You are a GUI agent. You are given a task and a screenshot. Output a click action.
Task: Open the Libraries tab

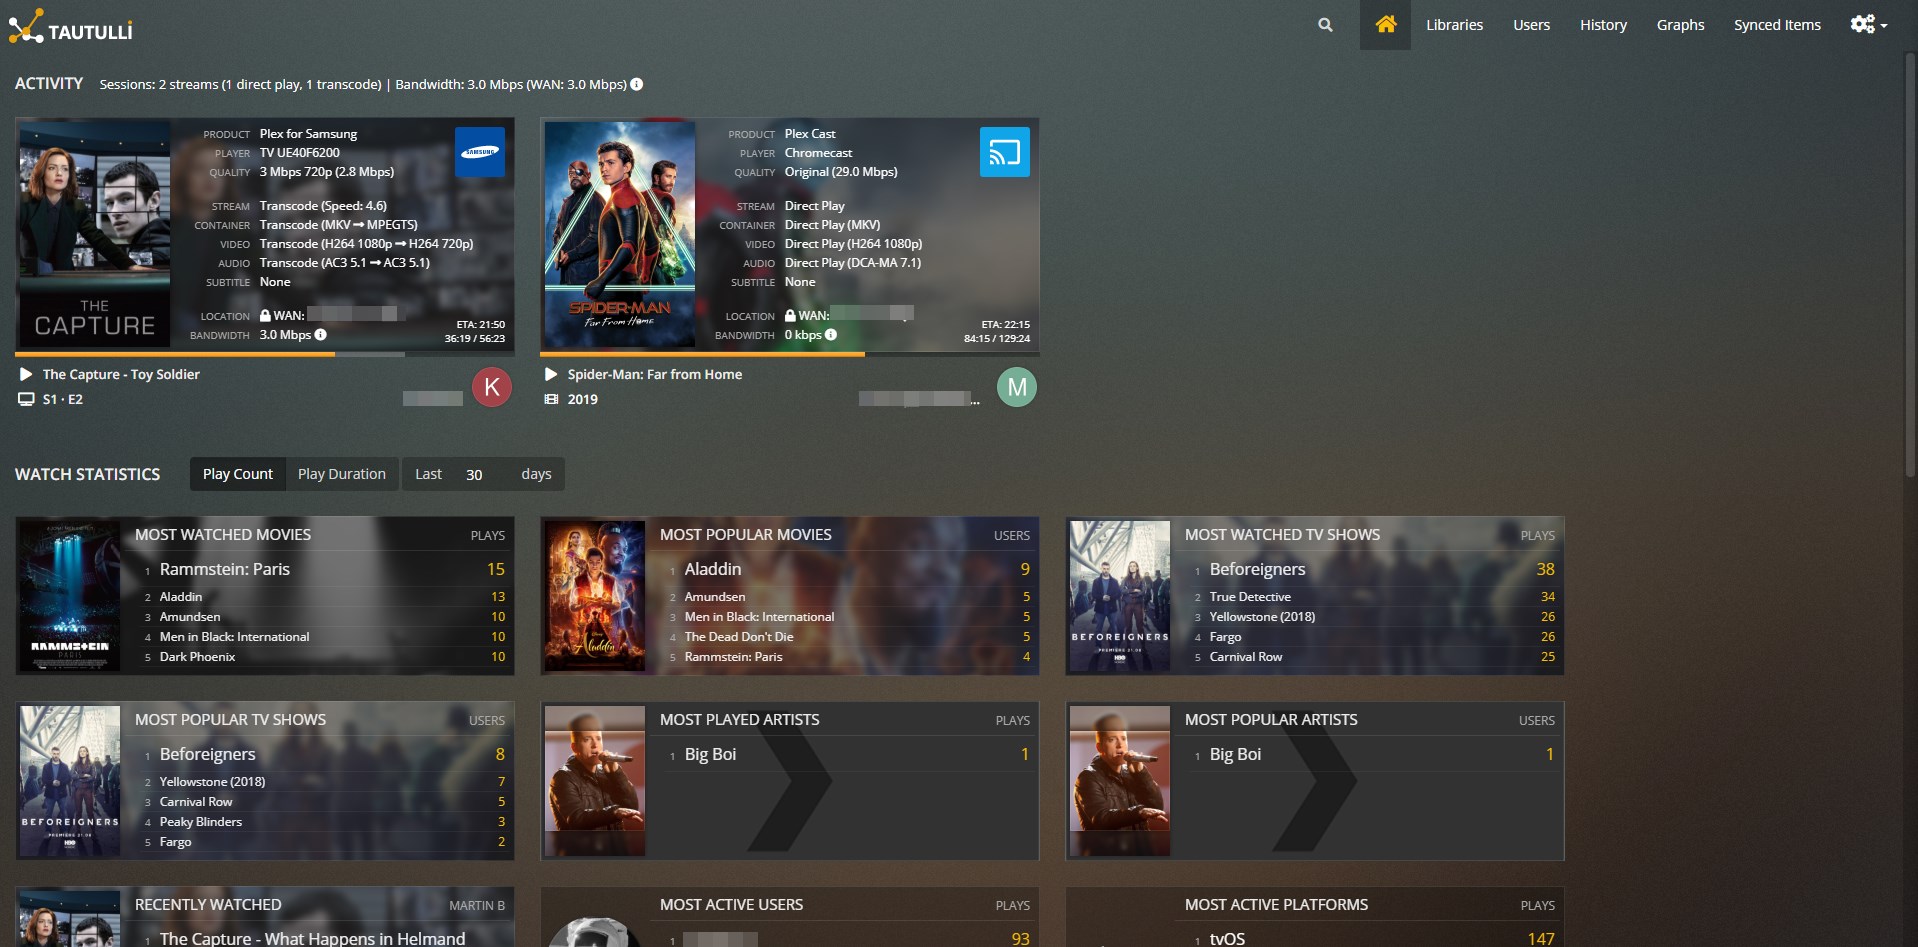[1454, 25]
